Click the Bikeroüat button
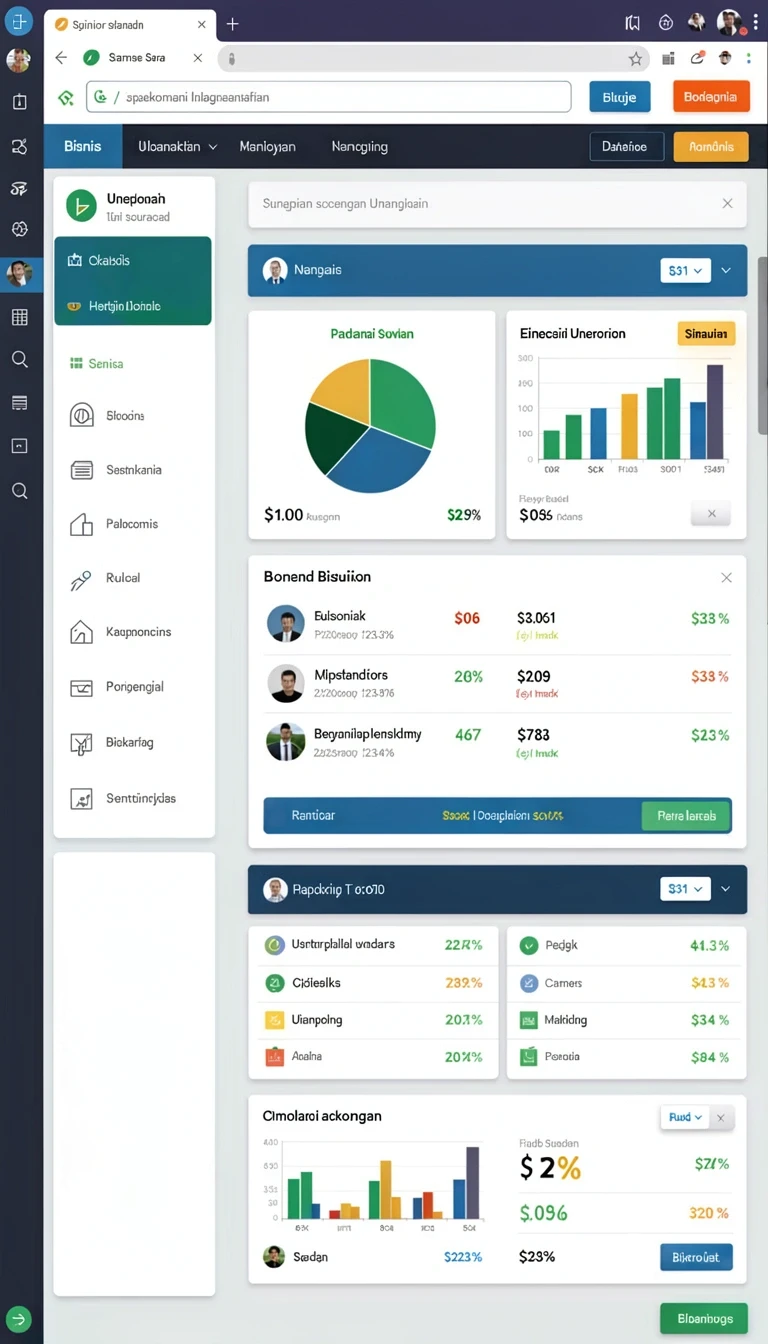 tap(696, 1257)
